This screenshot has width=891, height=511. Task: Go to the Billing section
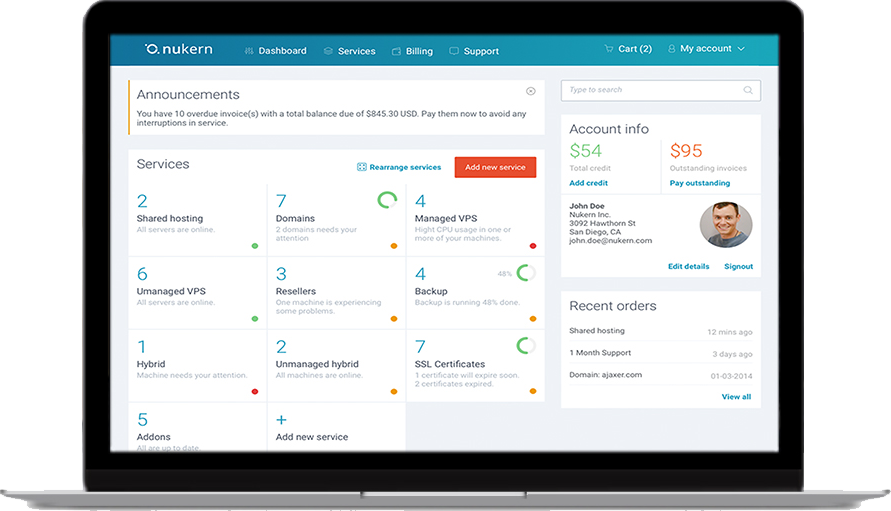click(412, 51)
